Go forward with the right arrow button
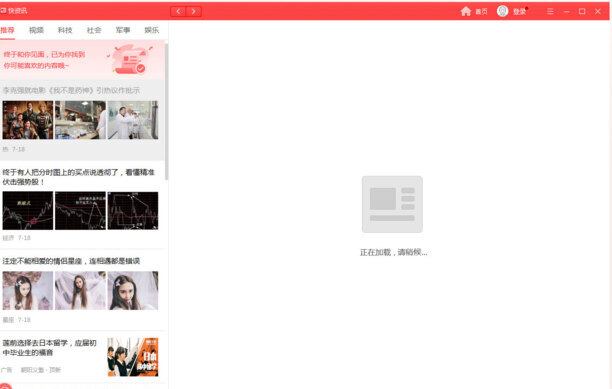The height and width of the screenshot is (389, 612). (194, 11)
